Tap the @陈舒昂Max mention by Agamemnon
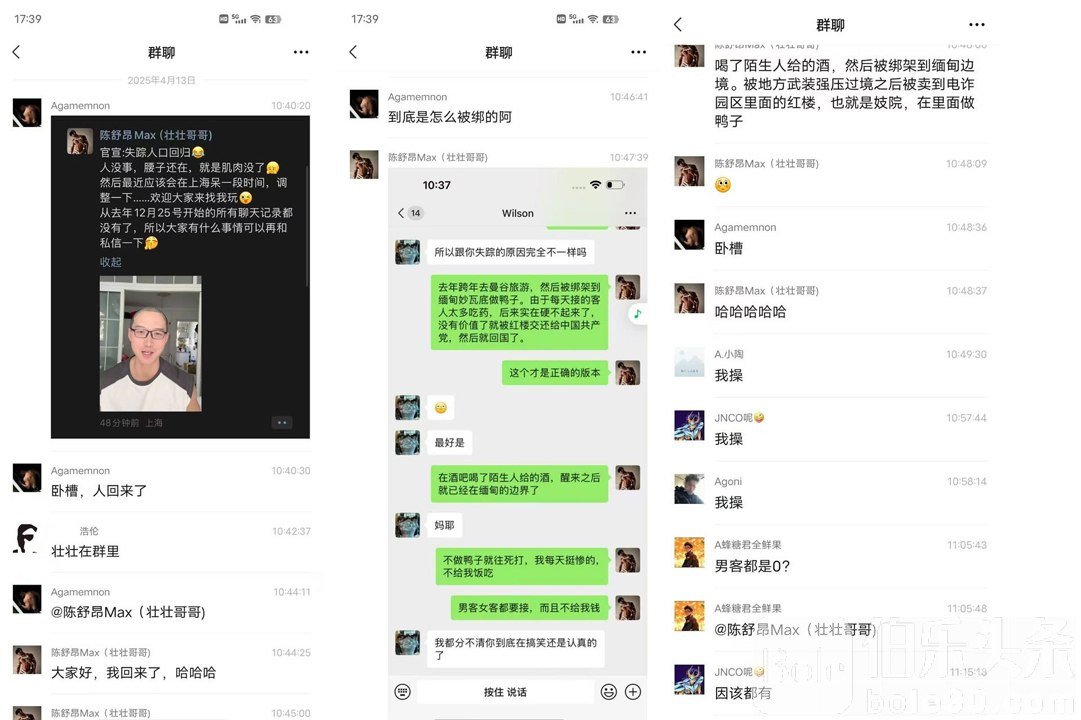 coord(128,612)
